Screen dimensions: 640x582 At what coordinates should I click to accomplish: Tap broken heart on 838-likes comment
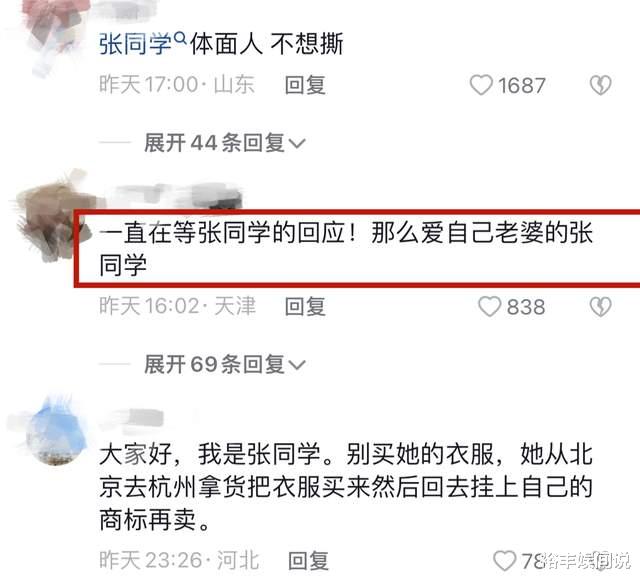[600, 307]
